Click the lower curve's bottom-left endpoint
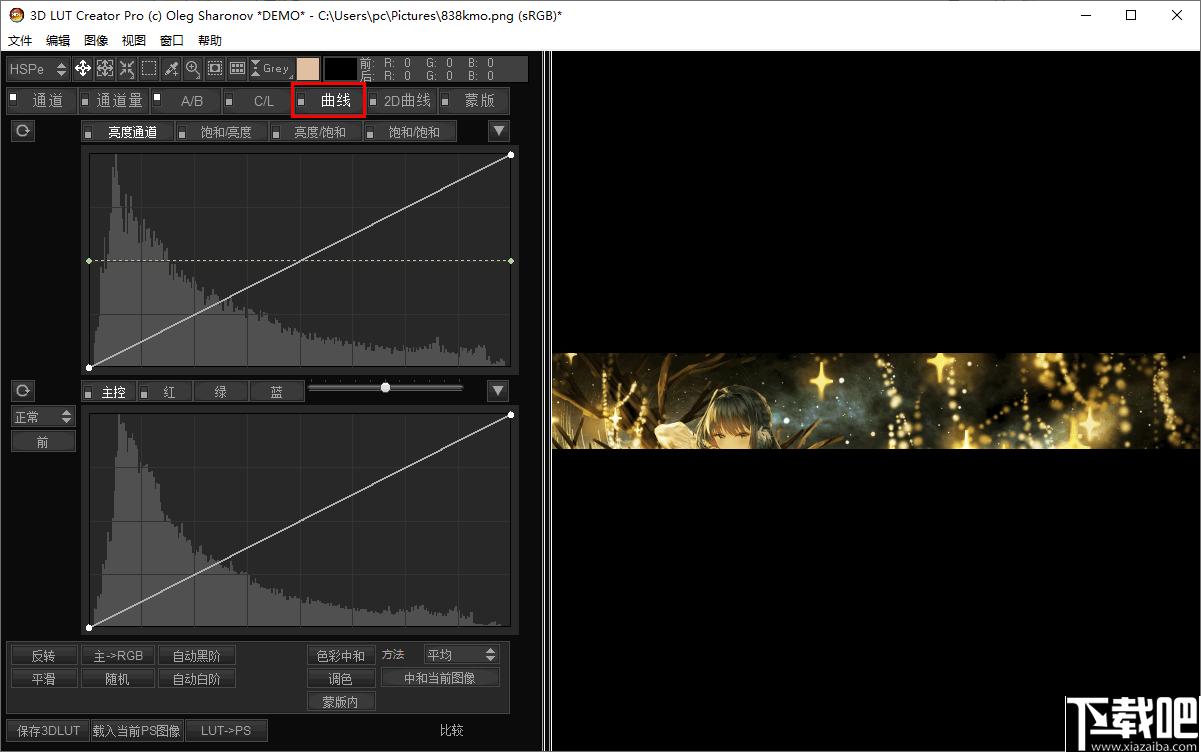The image size is (1201, 752). pos(90,627)
